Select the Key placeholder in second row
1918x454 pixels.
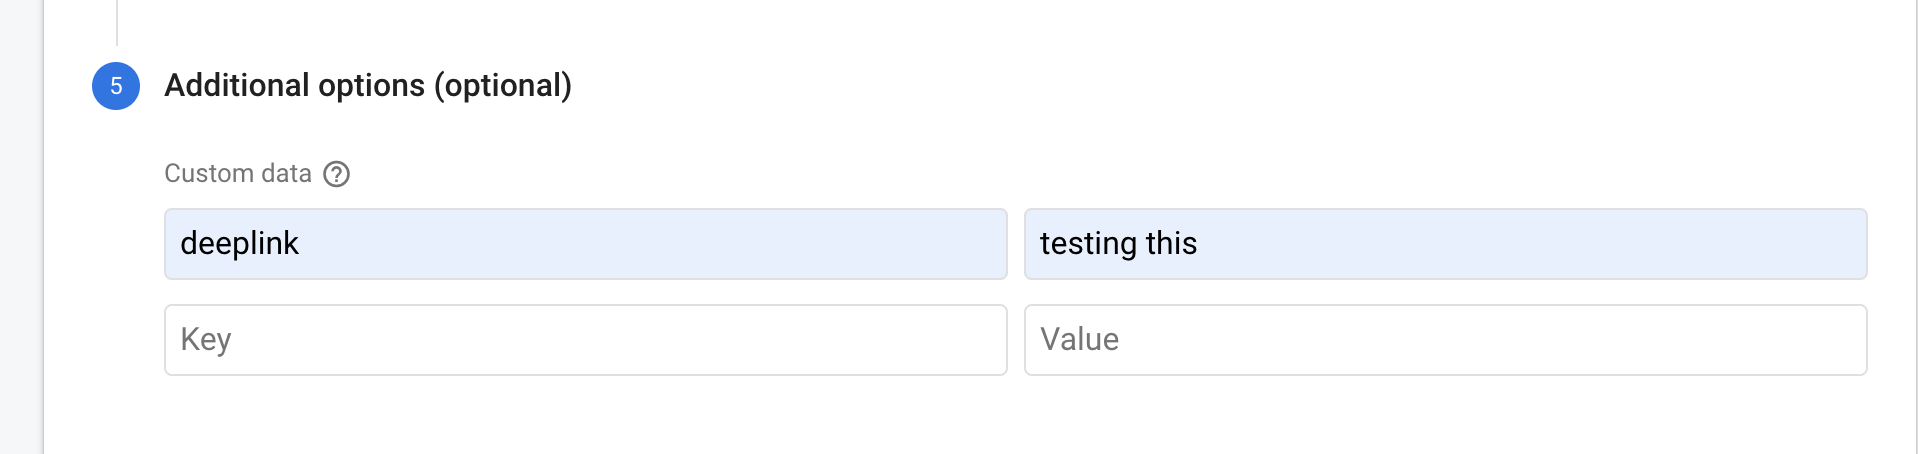206,340
